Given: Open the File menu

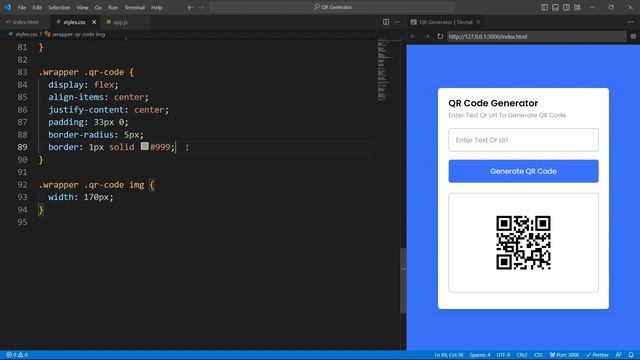Looking at the screenshot, I should [22, 7].
